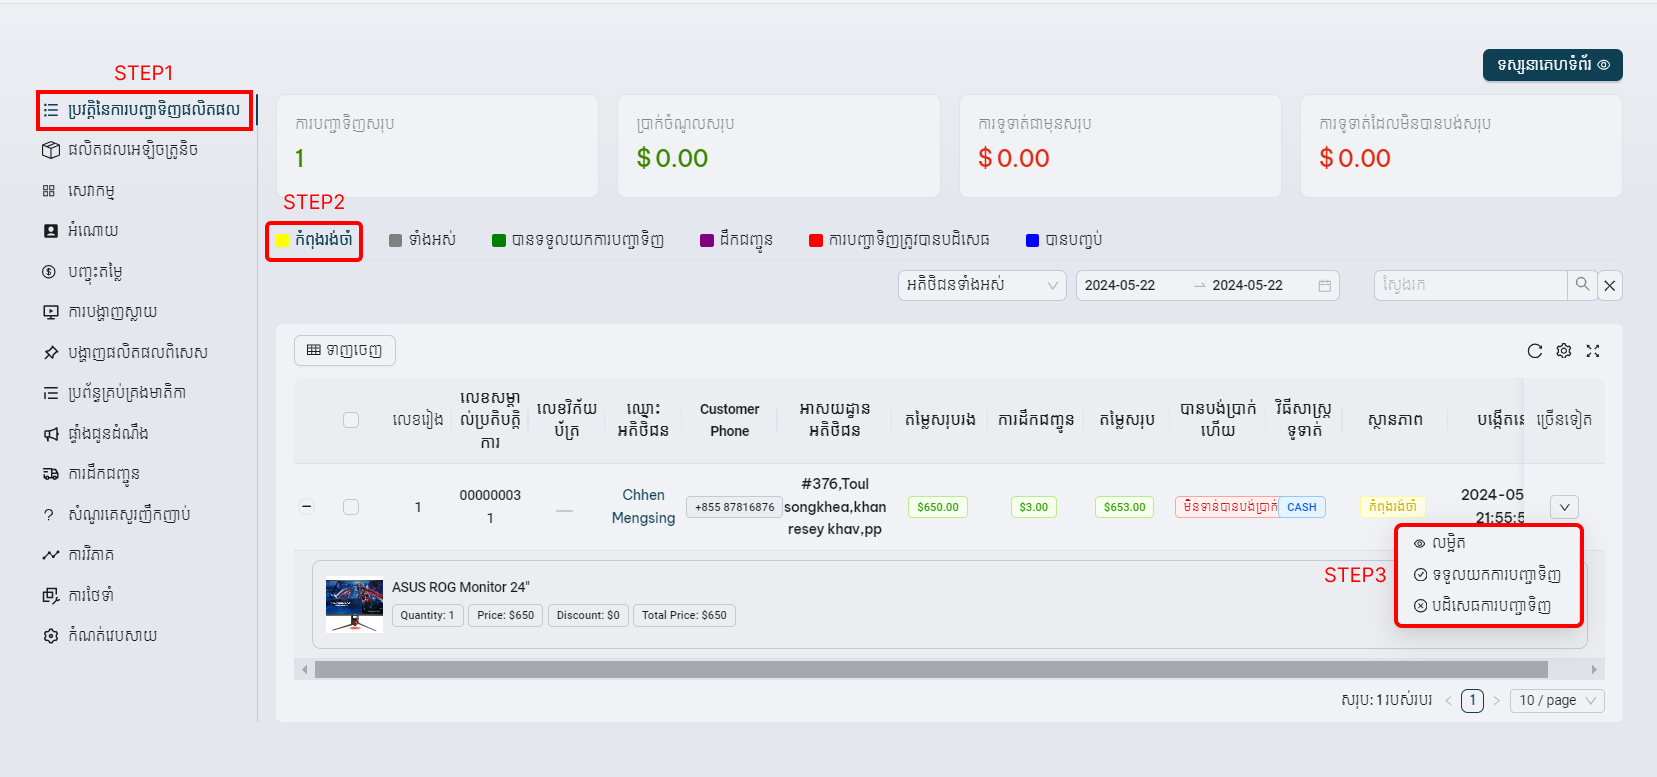
Task: Collapse the expanded order row with minus
Action: point(307,507)
